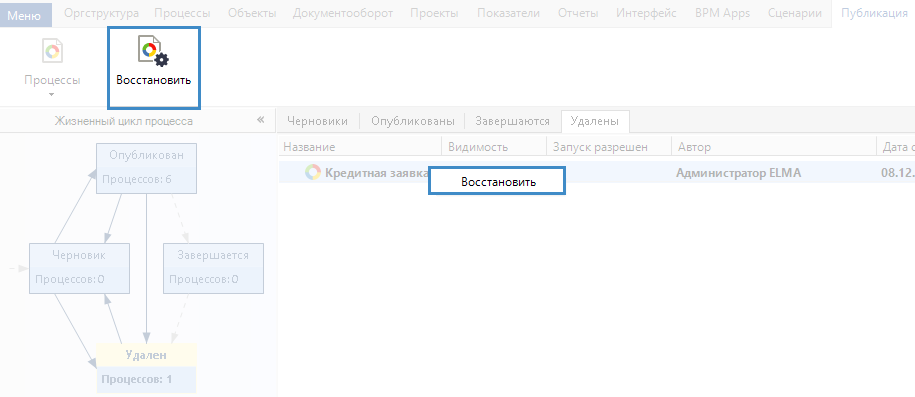The image size is (915, 397).
Task: Open the Документооборот tab
Action: click(x=343, y=13)
